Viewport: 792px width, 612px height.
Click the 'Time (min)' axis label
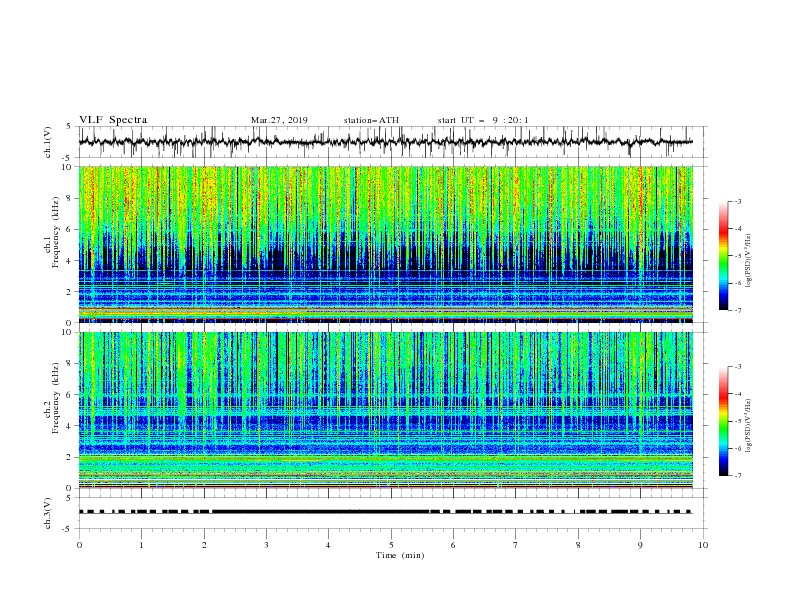[x=400, y=555]
